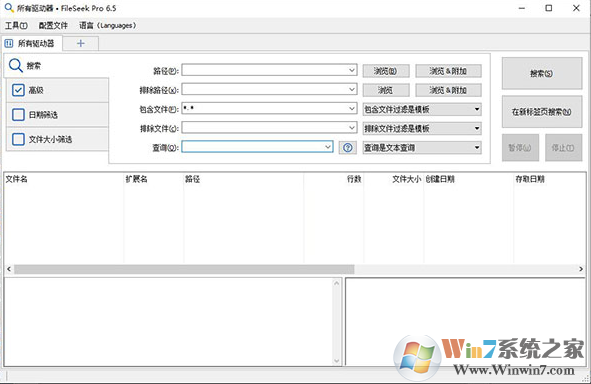This screenshot has height=384, width=591.
Task: Click the 暂停 button
Action: pos(520,148)
